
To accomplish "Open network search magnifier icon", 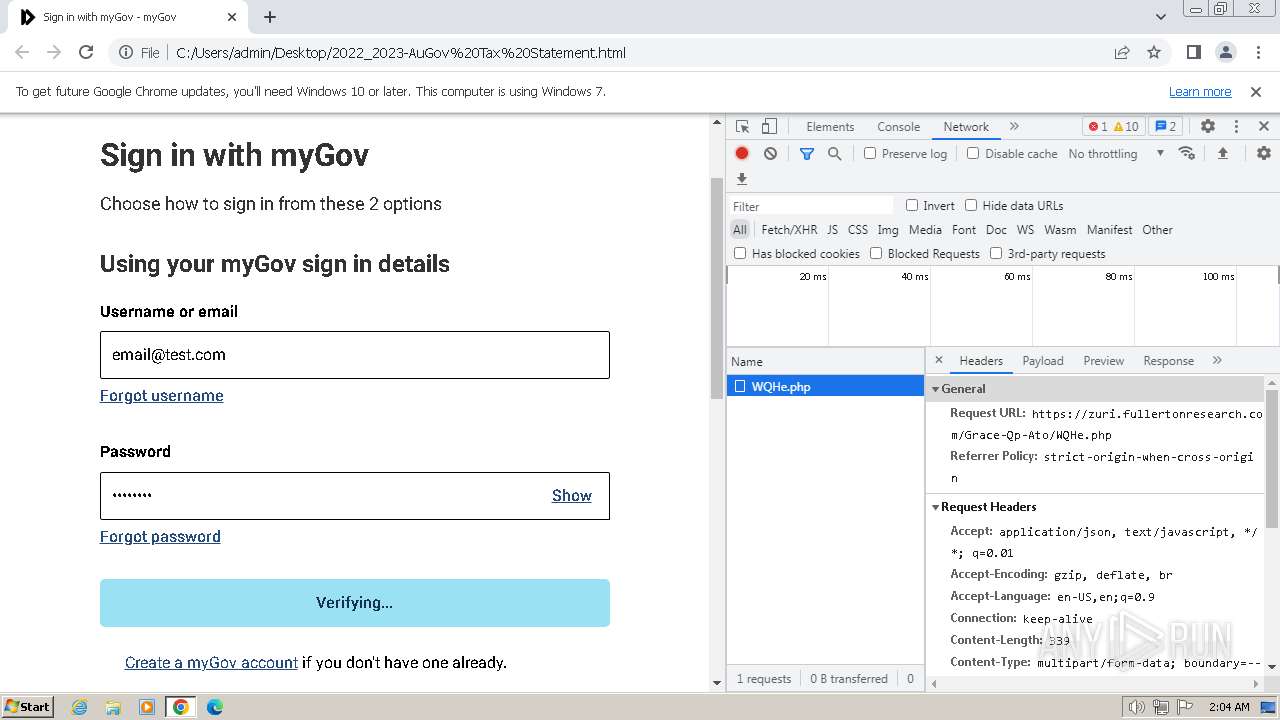I will 835,153.
